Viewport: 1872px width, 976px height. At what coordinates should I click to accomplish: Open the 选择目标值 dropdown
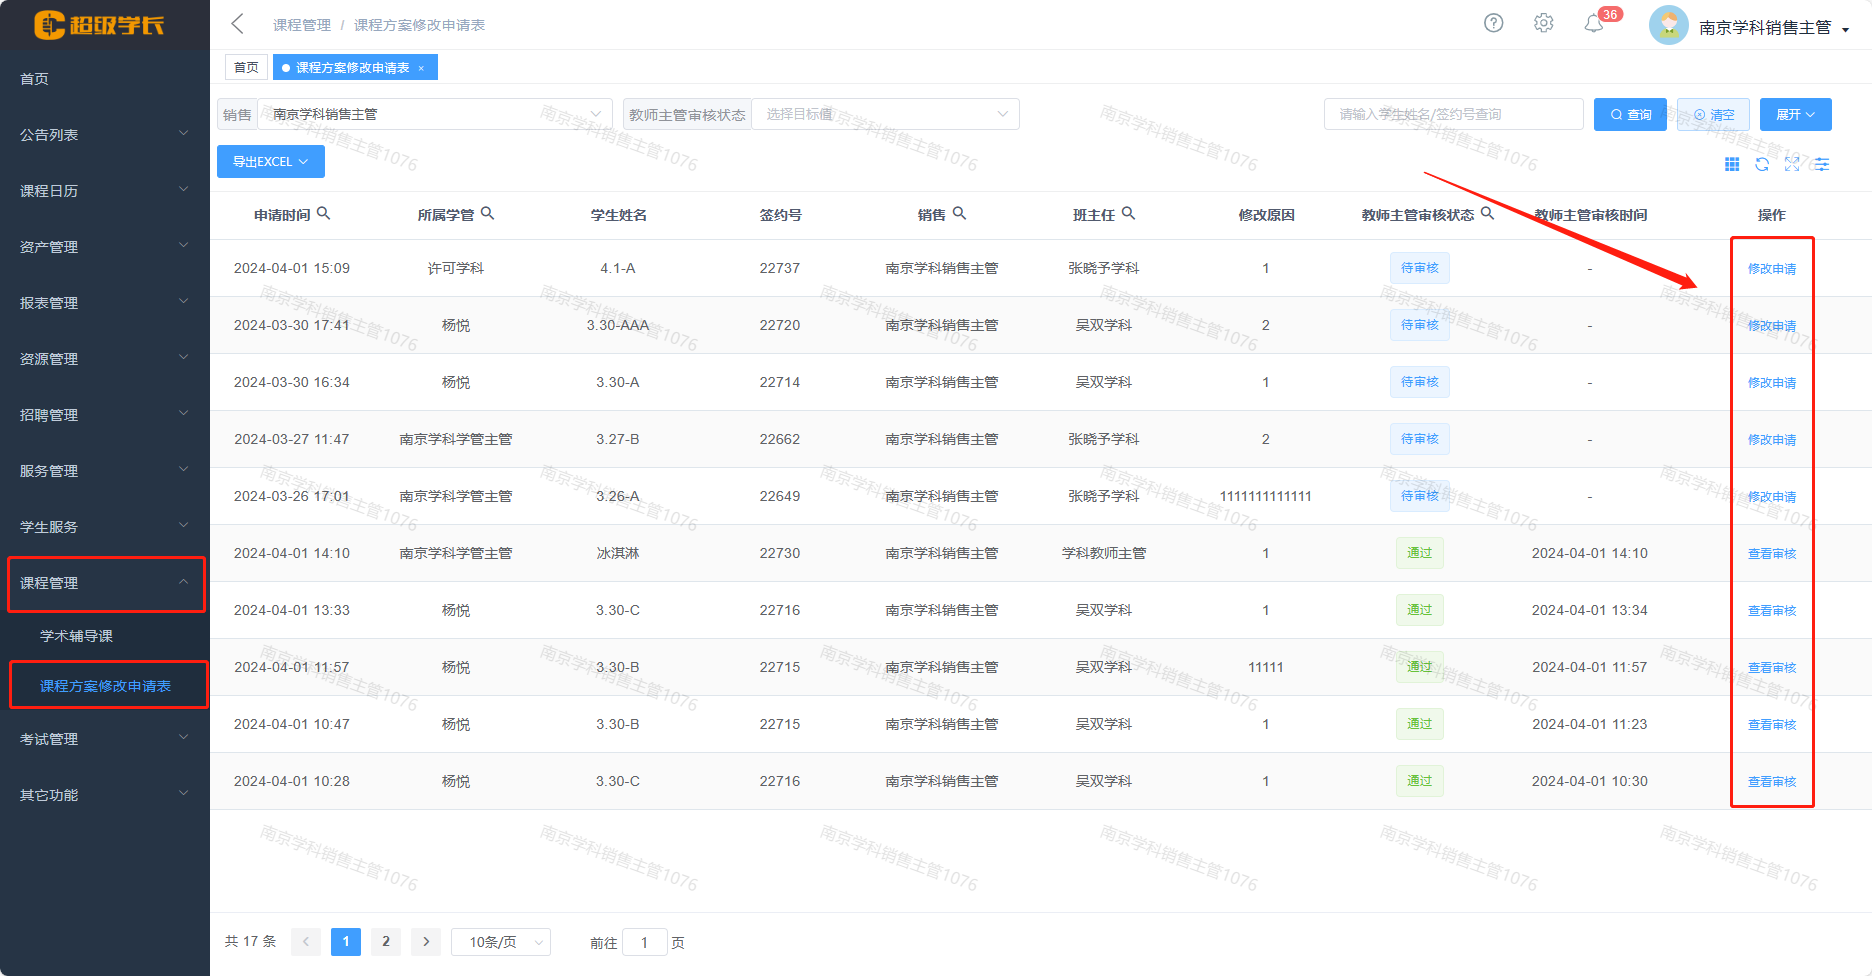[x=884, y=113]
